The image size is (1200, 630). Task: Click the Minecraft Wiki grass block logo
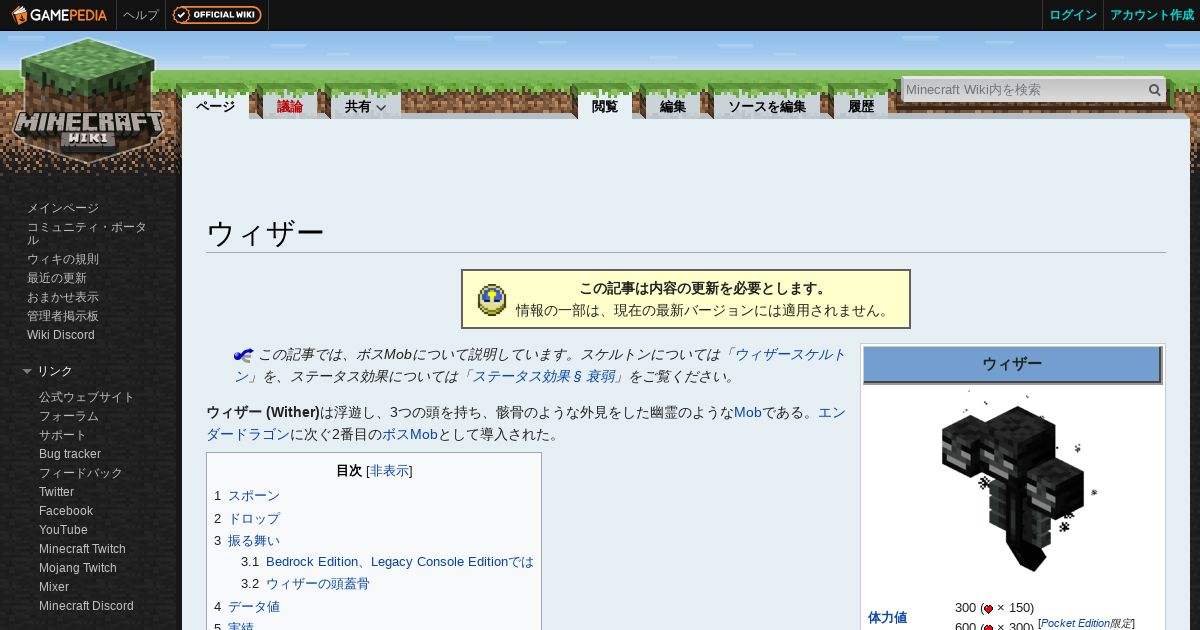(88, 100)
